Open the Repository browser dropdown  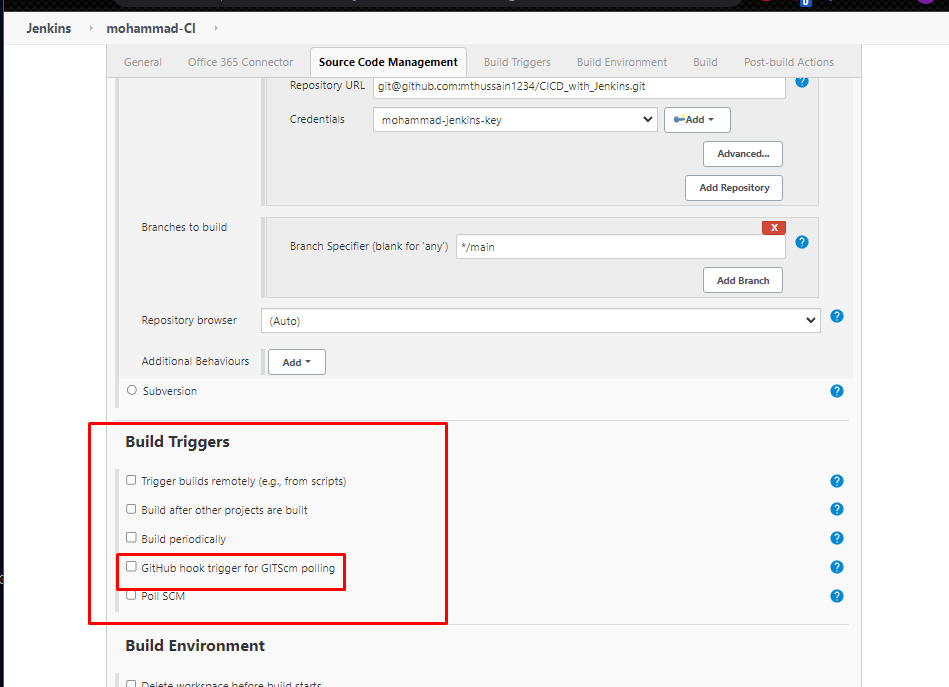click(540, 321)
